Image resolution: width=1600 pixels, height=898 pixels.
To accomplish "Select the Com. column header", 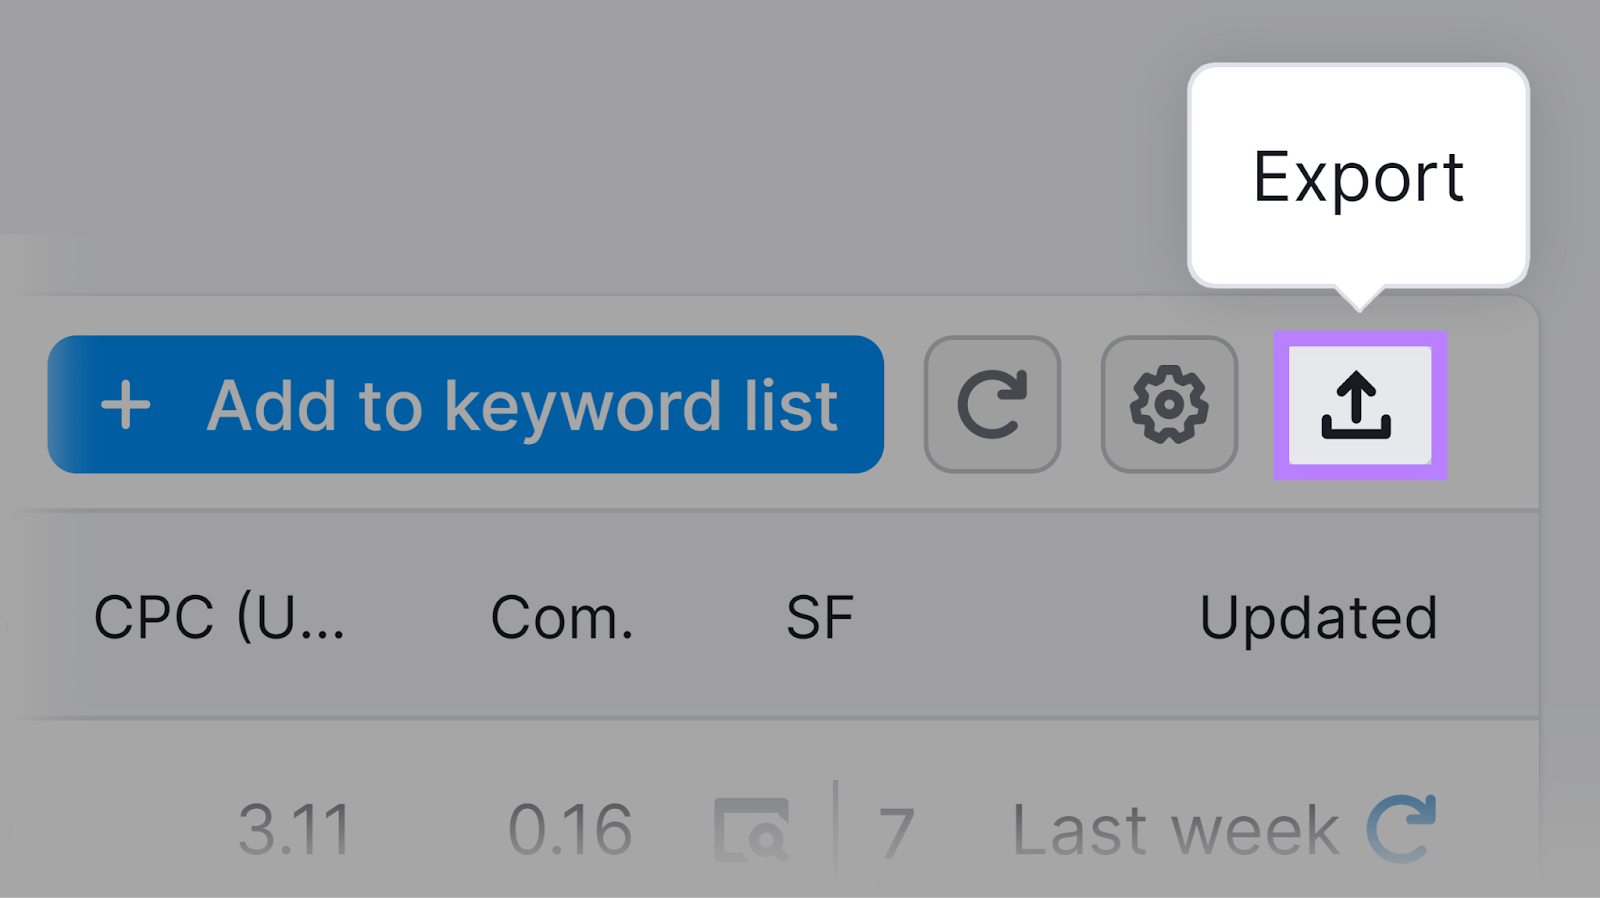I will coord(561,617).
